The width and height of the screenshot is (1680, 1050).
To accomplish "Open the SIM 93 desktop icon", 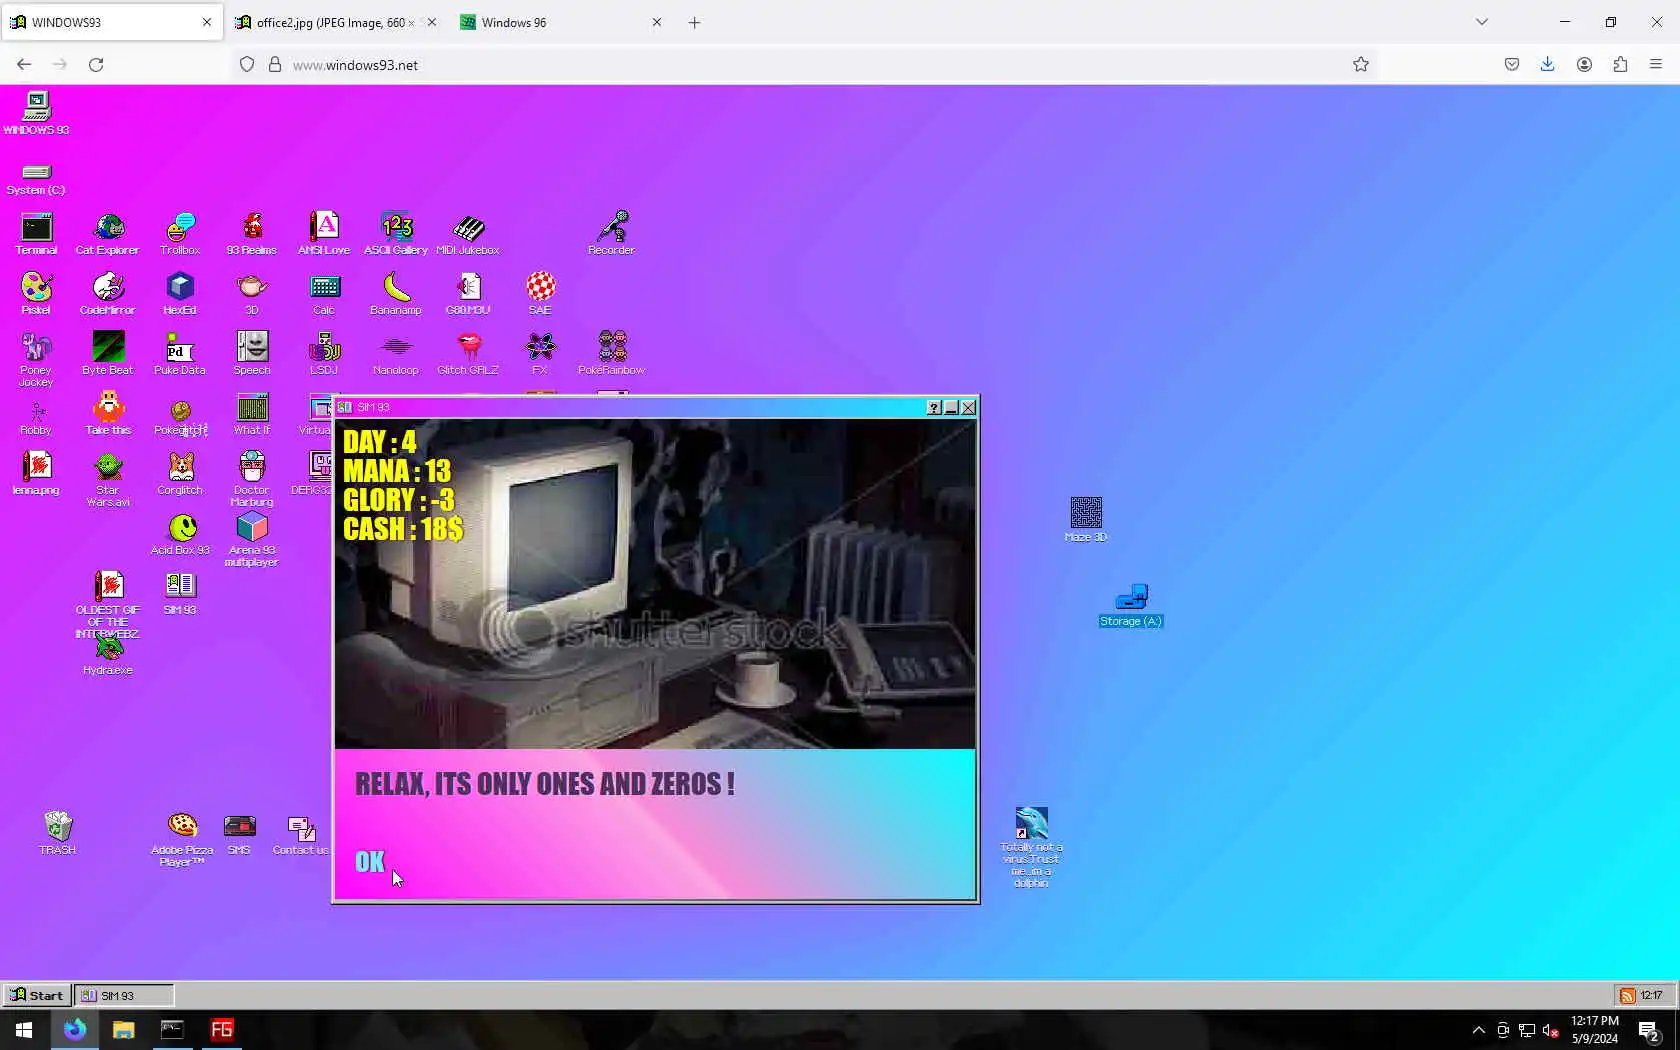I will (180, 594).
